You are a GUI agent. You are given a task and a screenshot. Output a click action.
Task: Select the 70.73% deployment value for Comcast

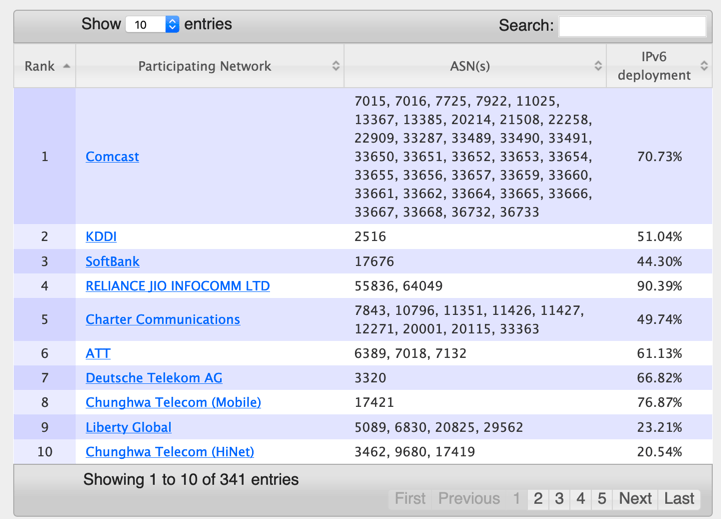(x=659, y=157)
